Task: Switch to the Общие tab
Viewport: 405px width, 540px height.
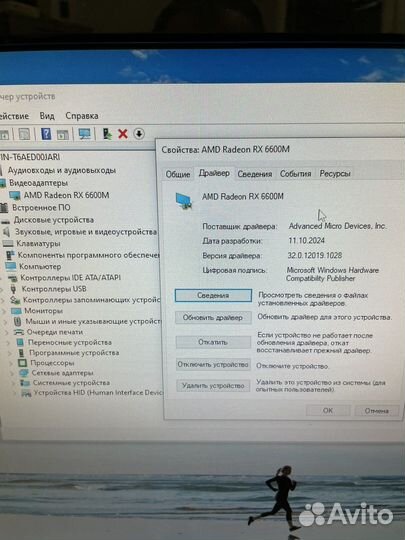Action: pyautogui.click(x=178, y=174)
